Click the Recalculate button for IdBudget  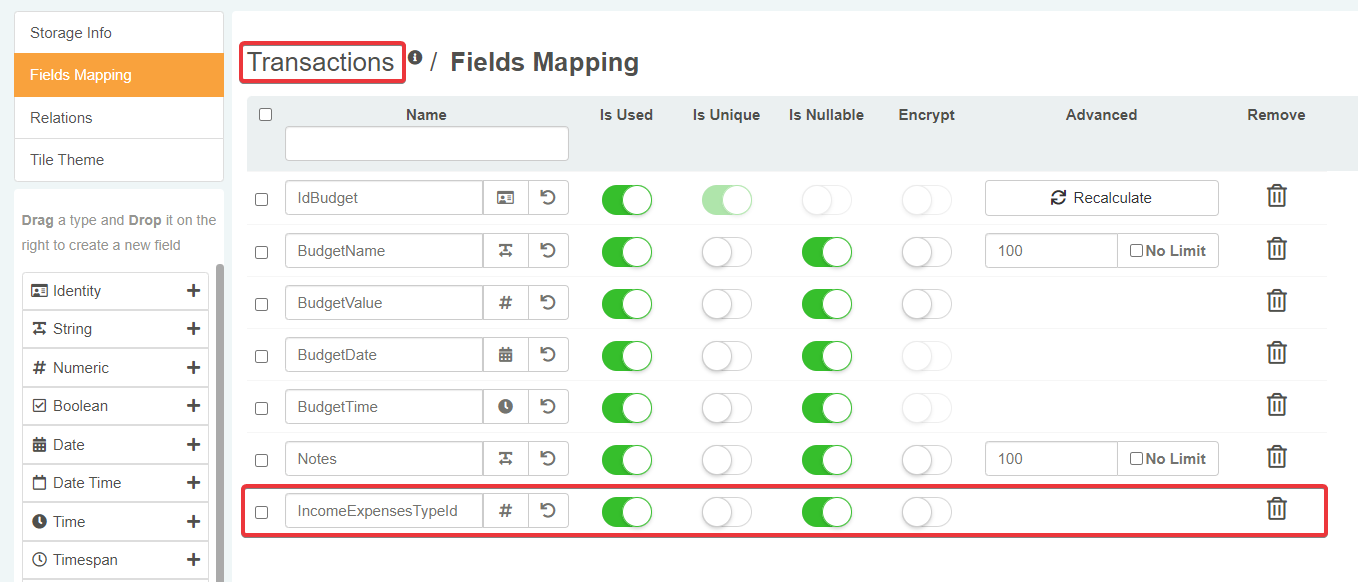(x=1101, y=198)
